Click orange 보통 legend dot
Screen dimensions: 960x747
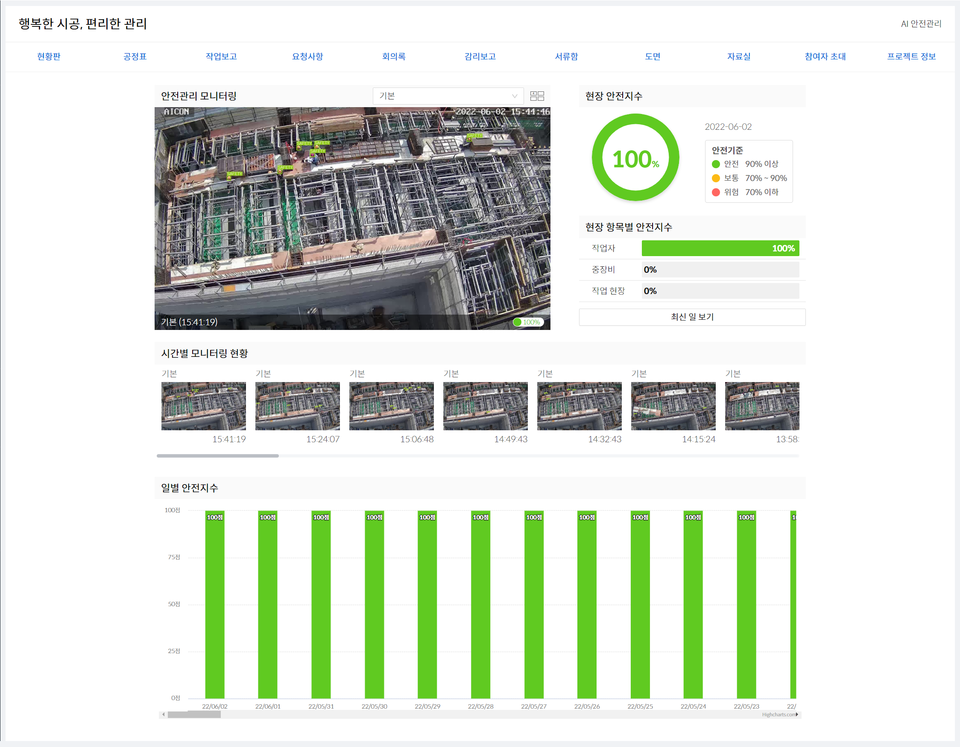[x=716, y=178]
